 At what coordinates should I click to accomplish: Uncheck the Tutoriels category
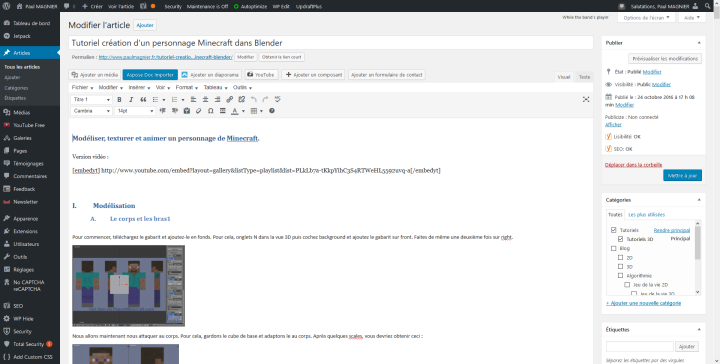[614, 230]
